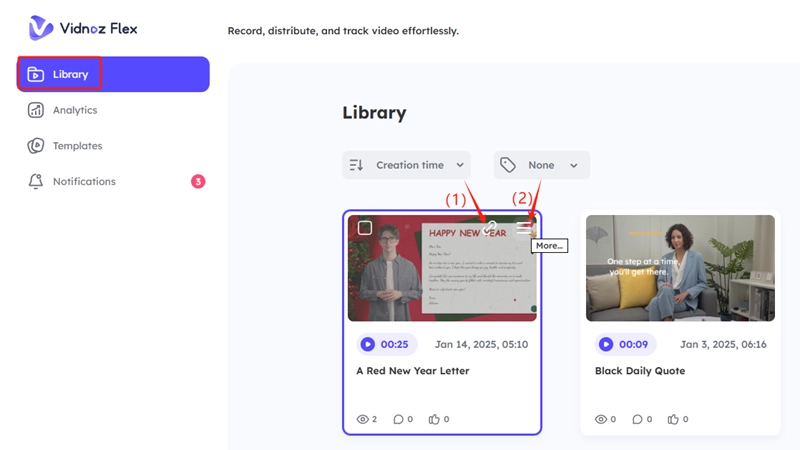Open More menu on New Year Letter thumbnail

click(524, 229)
